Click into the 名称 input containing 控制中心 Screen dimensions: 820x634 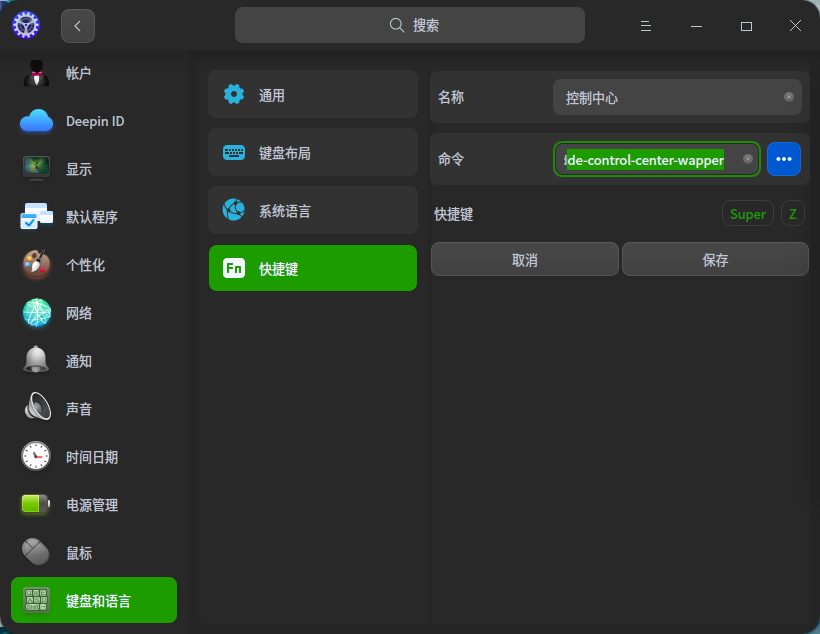coord(677,97)
